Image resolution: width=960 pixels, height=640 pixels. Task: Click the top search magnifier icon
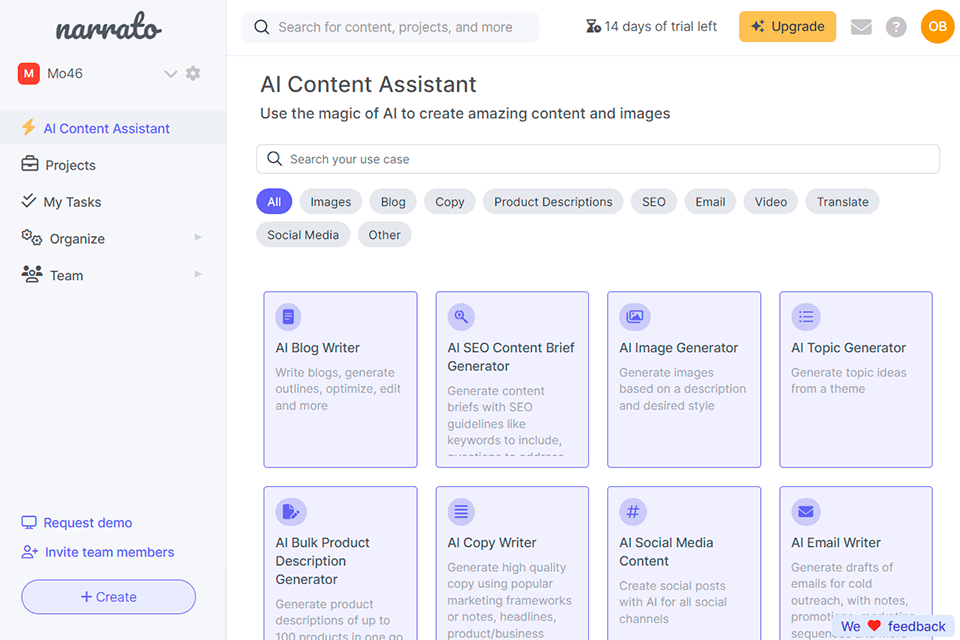(261, 27)
